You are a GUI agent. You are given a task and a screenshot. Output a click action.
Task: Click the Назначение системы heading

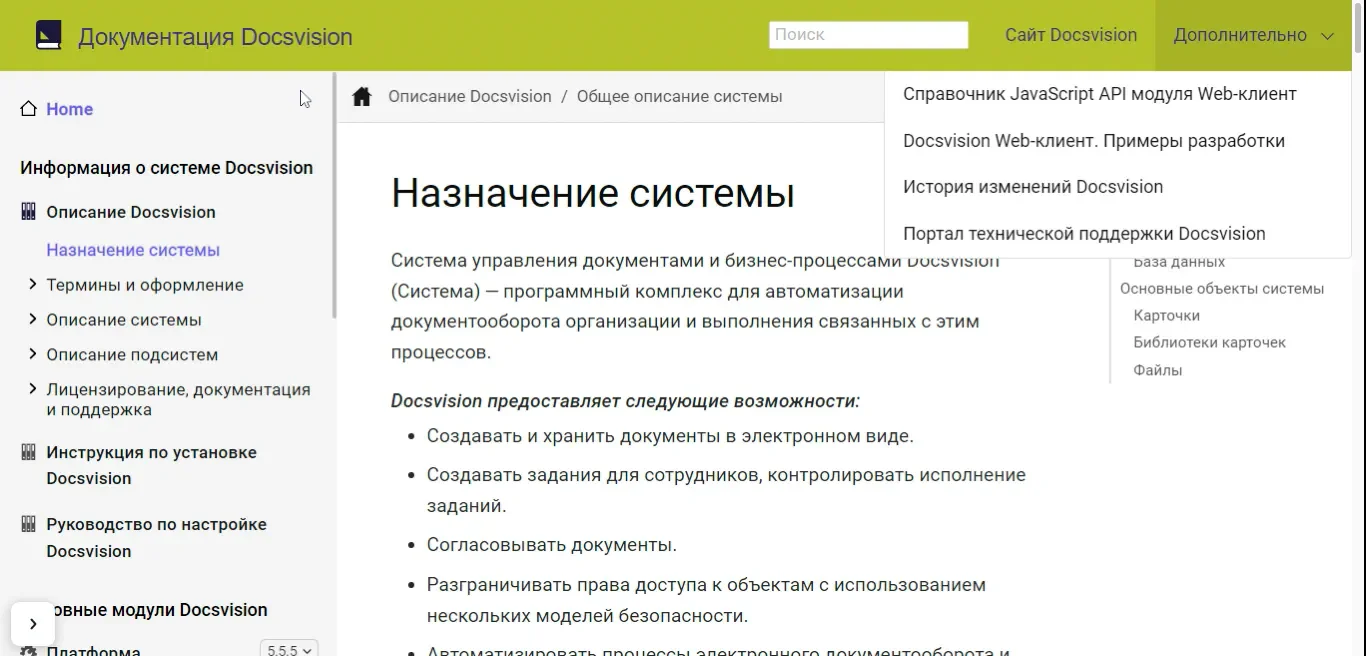click(593, 192)
